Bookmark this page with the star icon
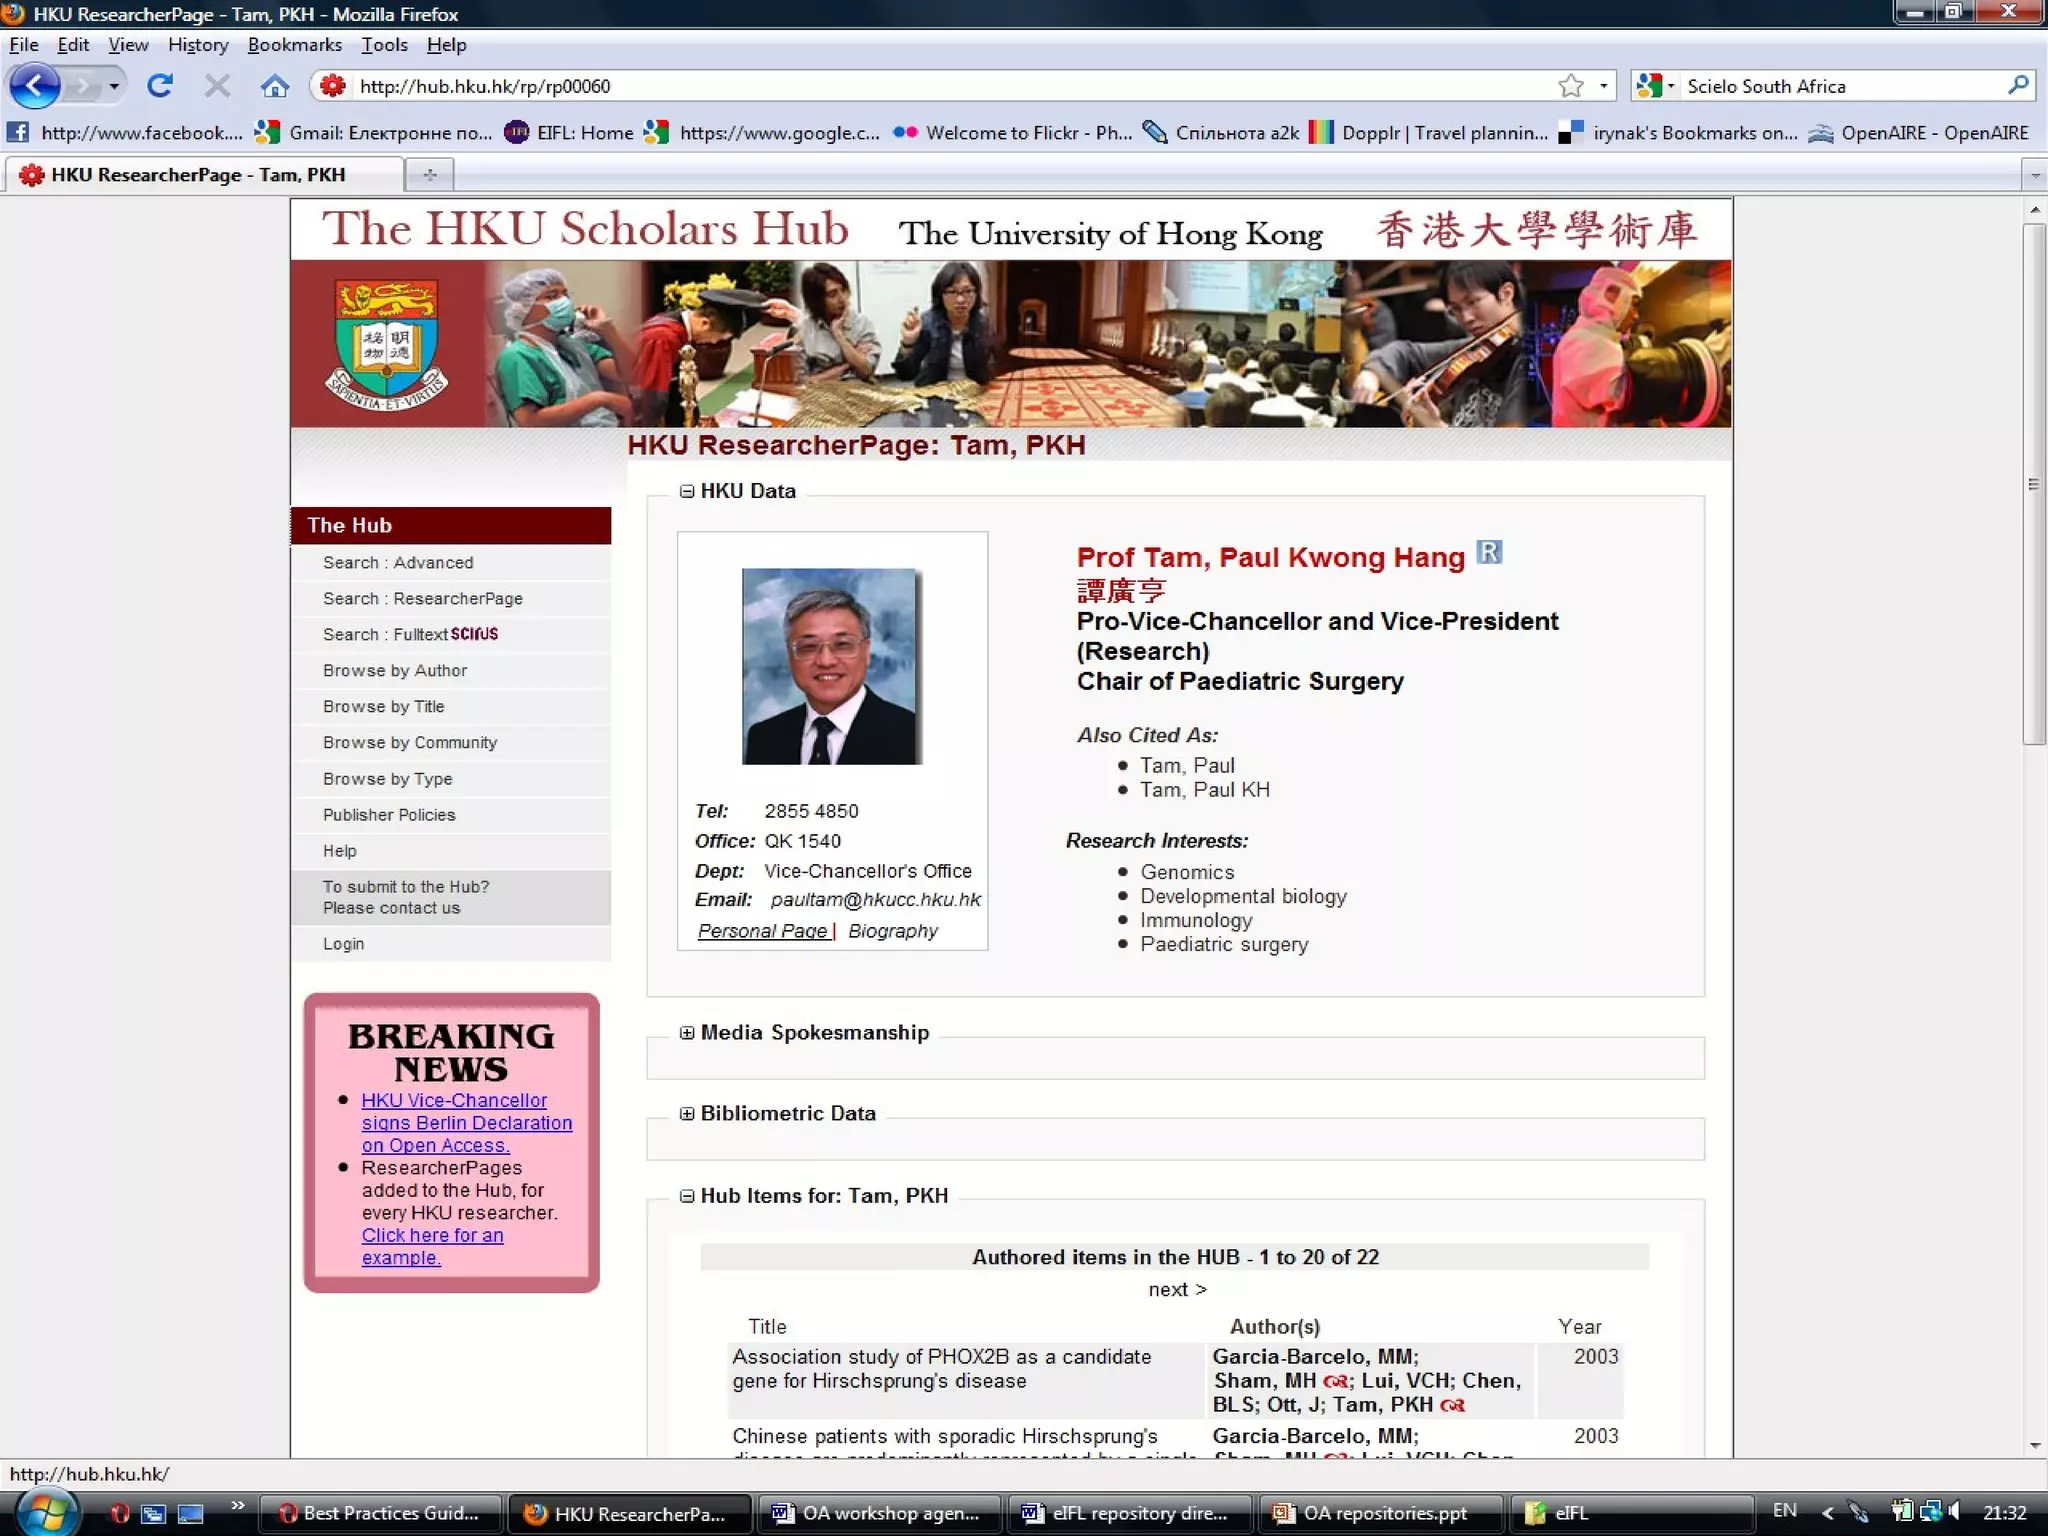Image resolution: width=2048 pixels, height=1536 pixels. (1570, 86)
